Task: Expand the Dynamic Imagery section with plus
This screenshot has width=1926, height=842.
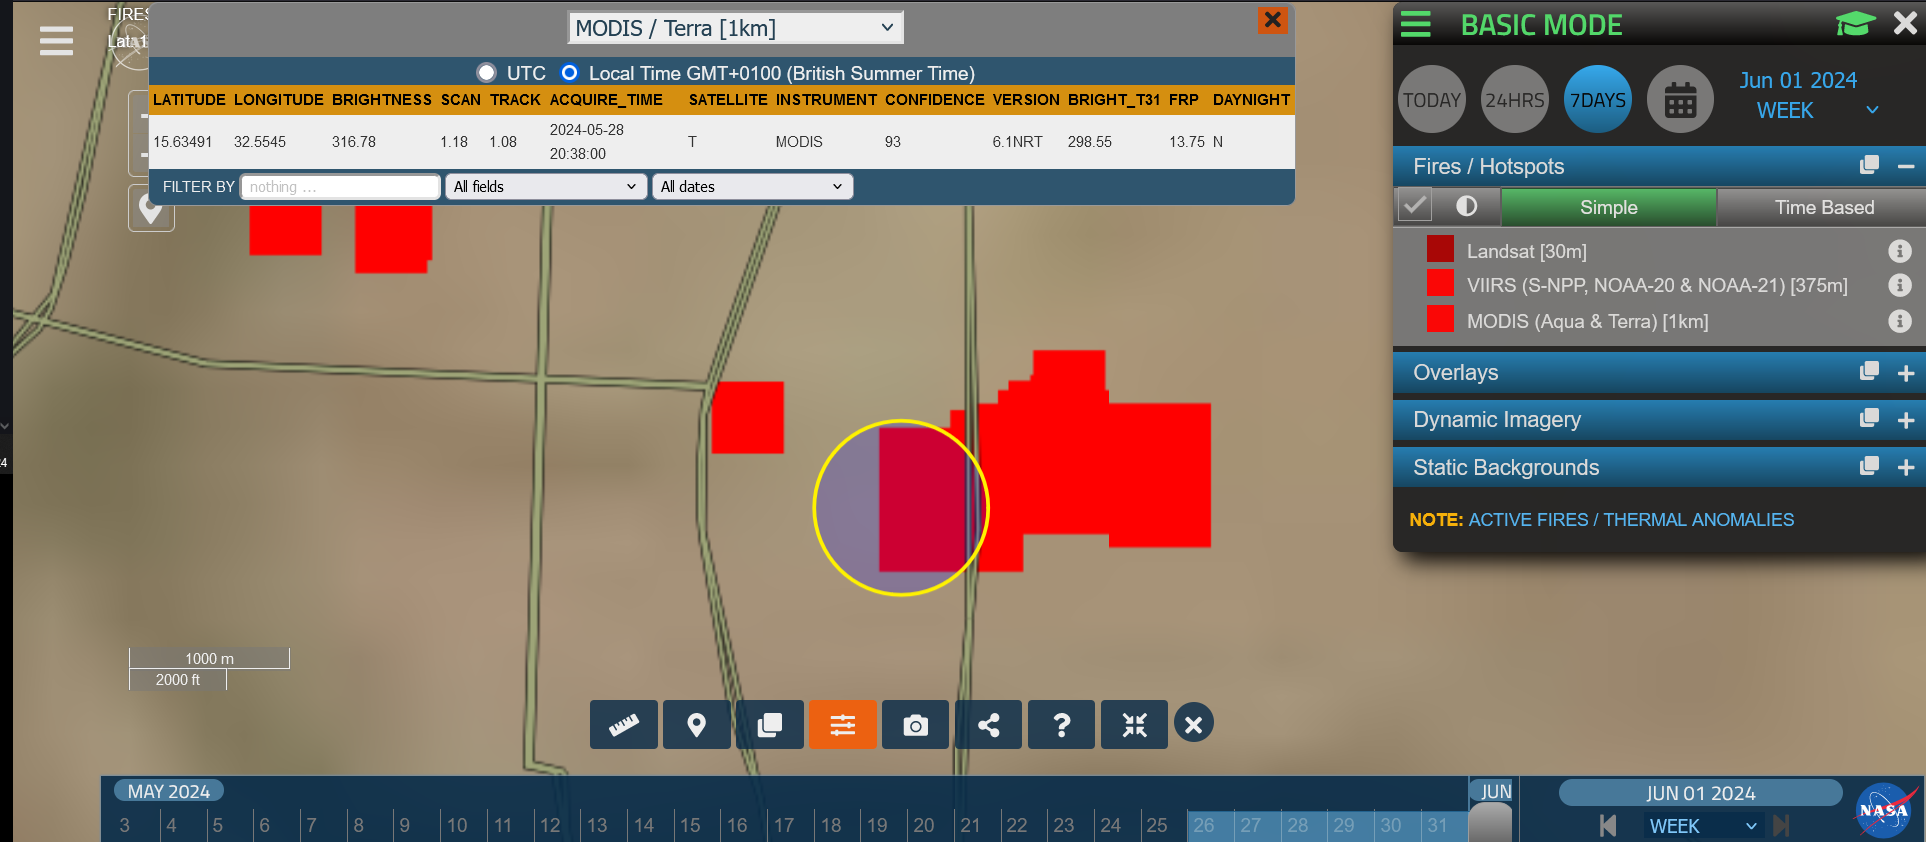Action: click(1906, 420)
